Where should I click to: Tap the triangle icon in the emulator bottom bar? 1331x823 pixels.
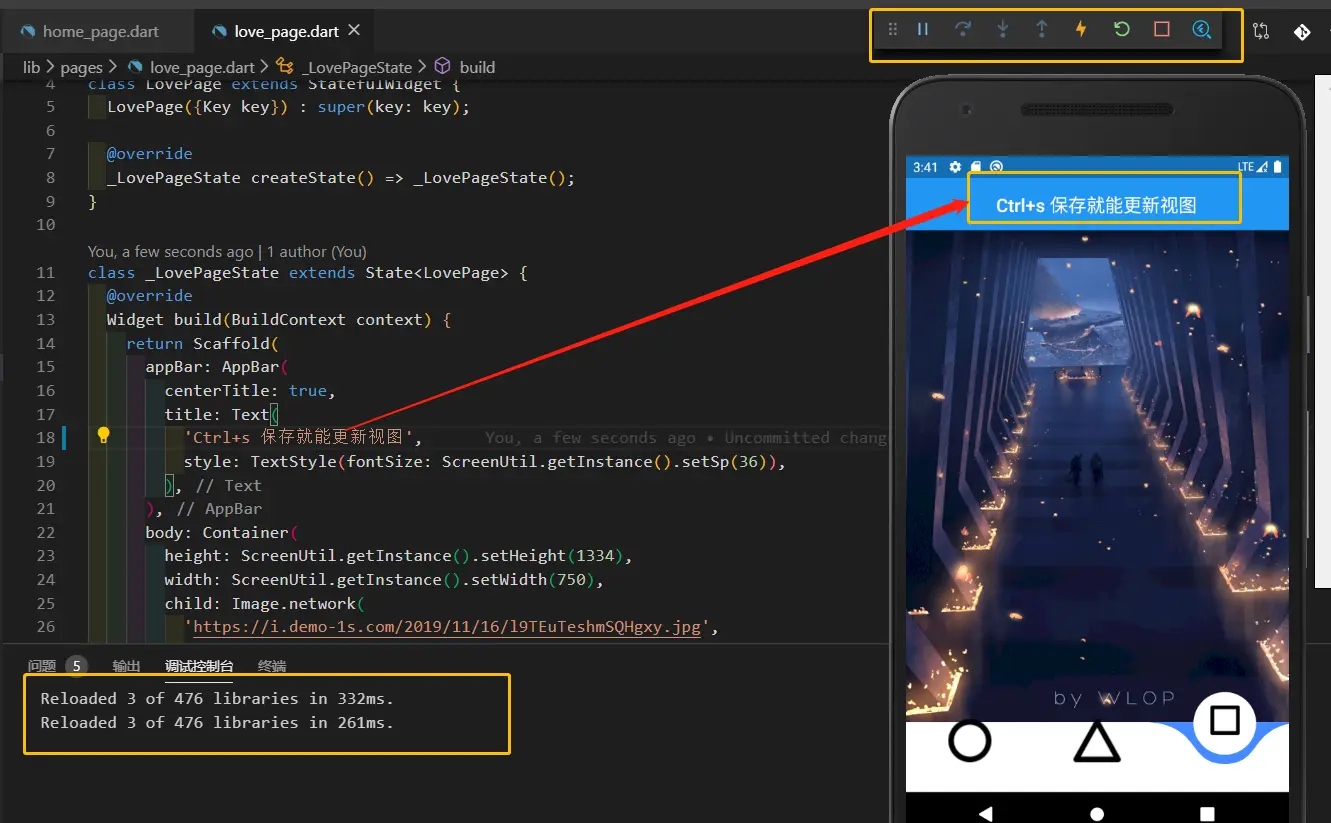[1097, 741]
